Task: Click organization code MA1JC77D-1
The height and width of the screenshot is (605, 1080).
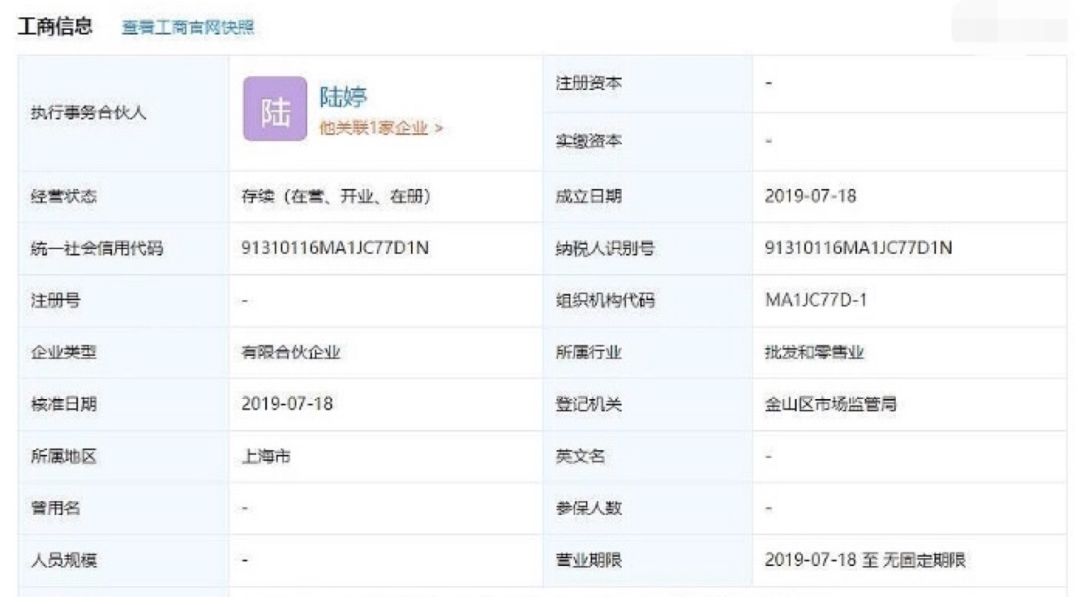Action: click(816, 300)
